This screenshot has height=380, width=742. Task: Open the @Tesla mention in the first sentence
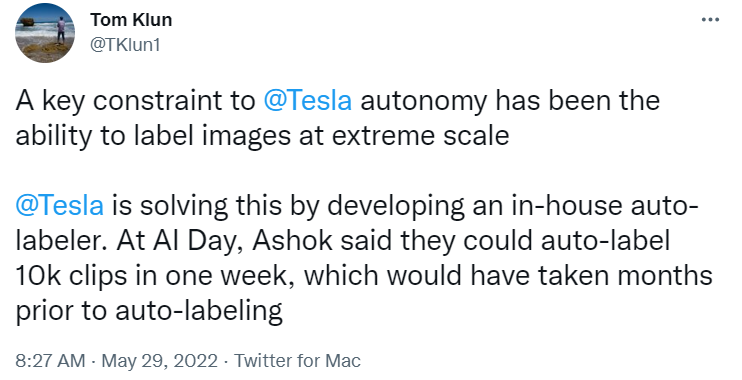[307, 101]
